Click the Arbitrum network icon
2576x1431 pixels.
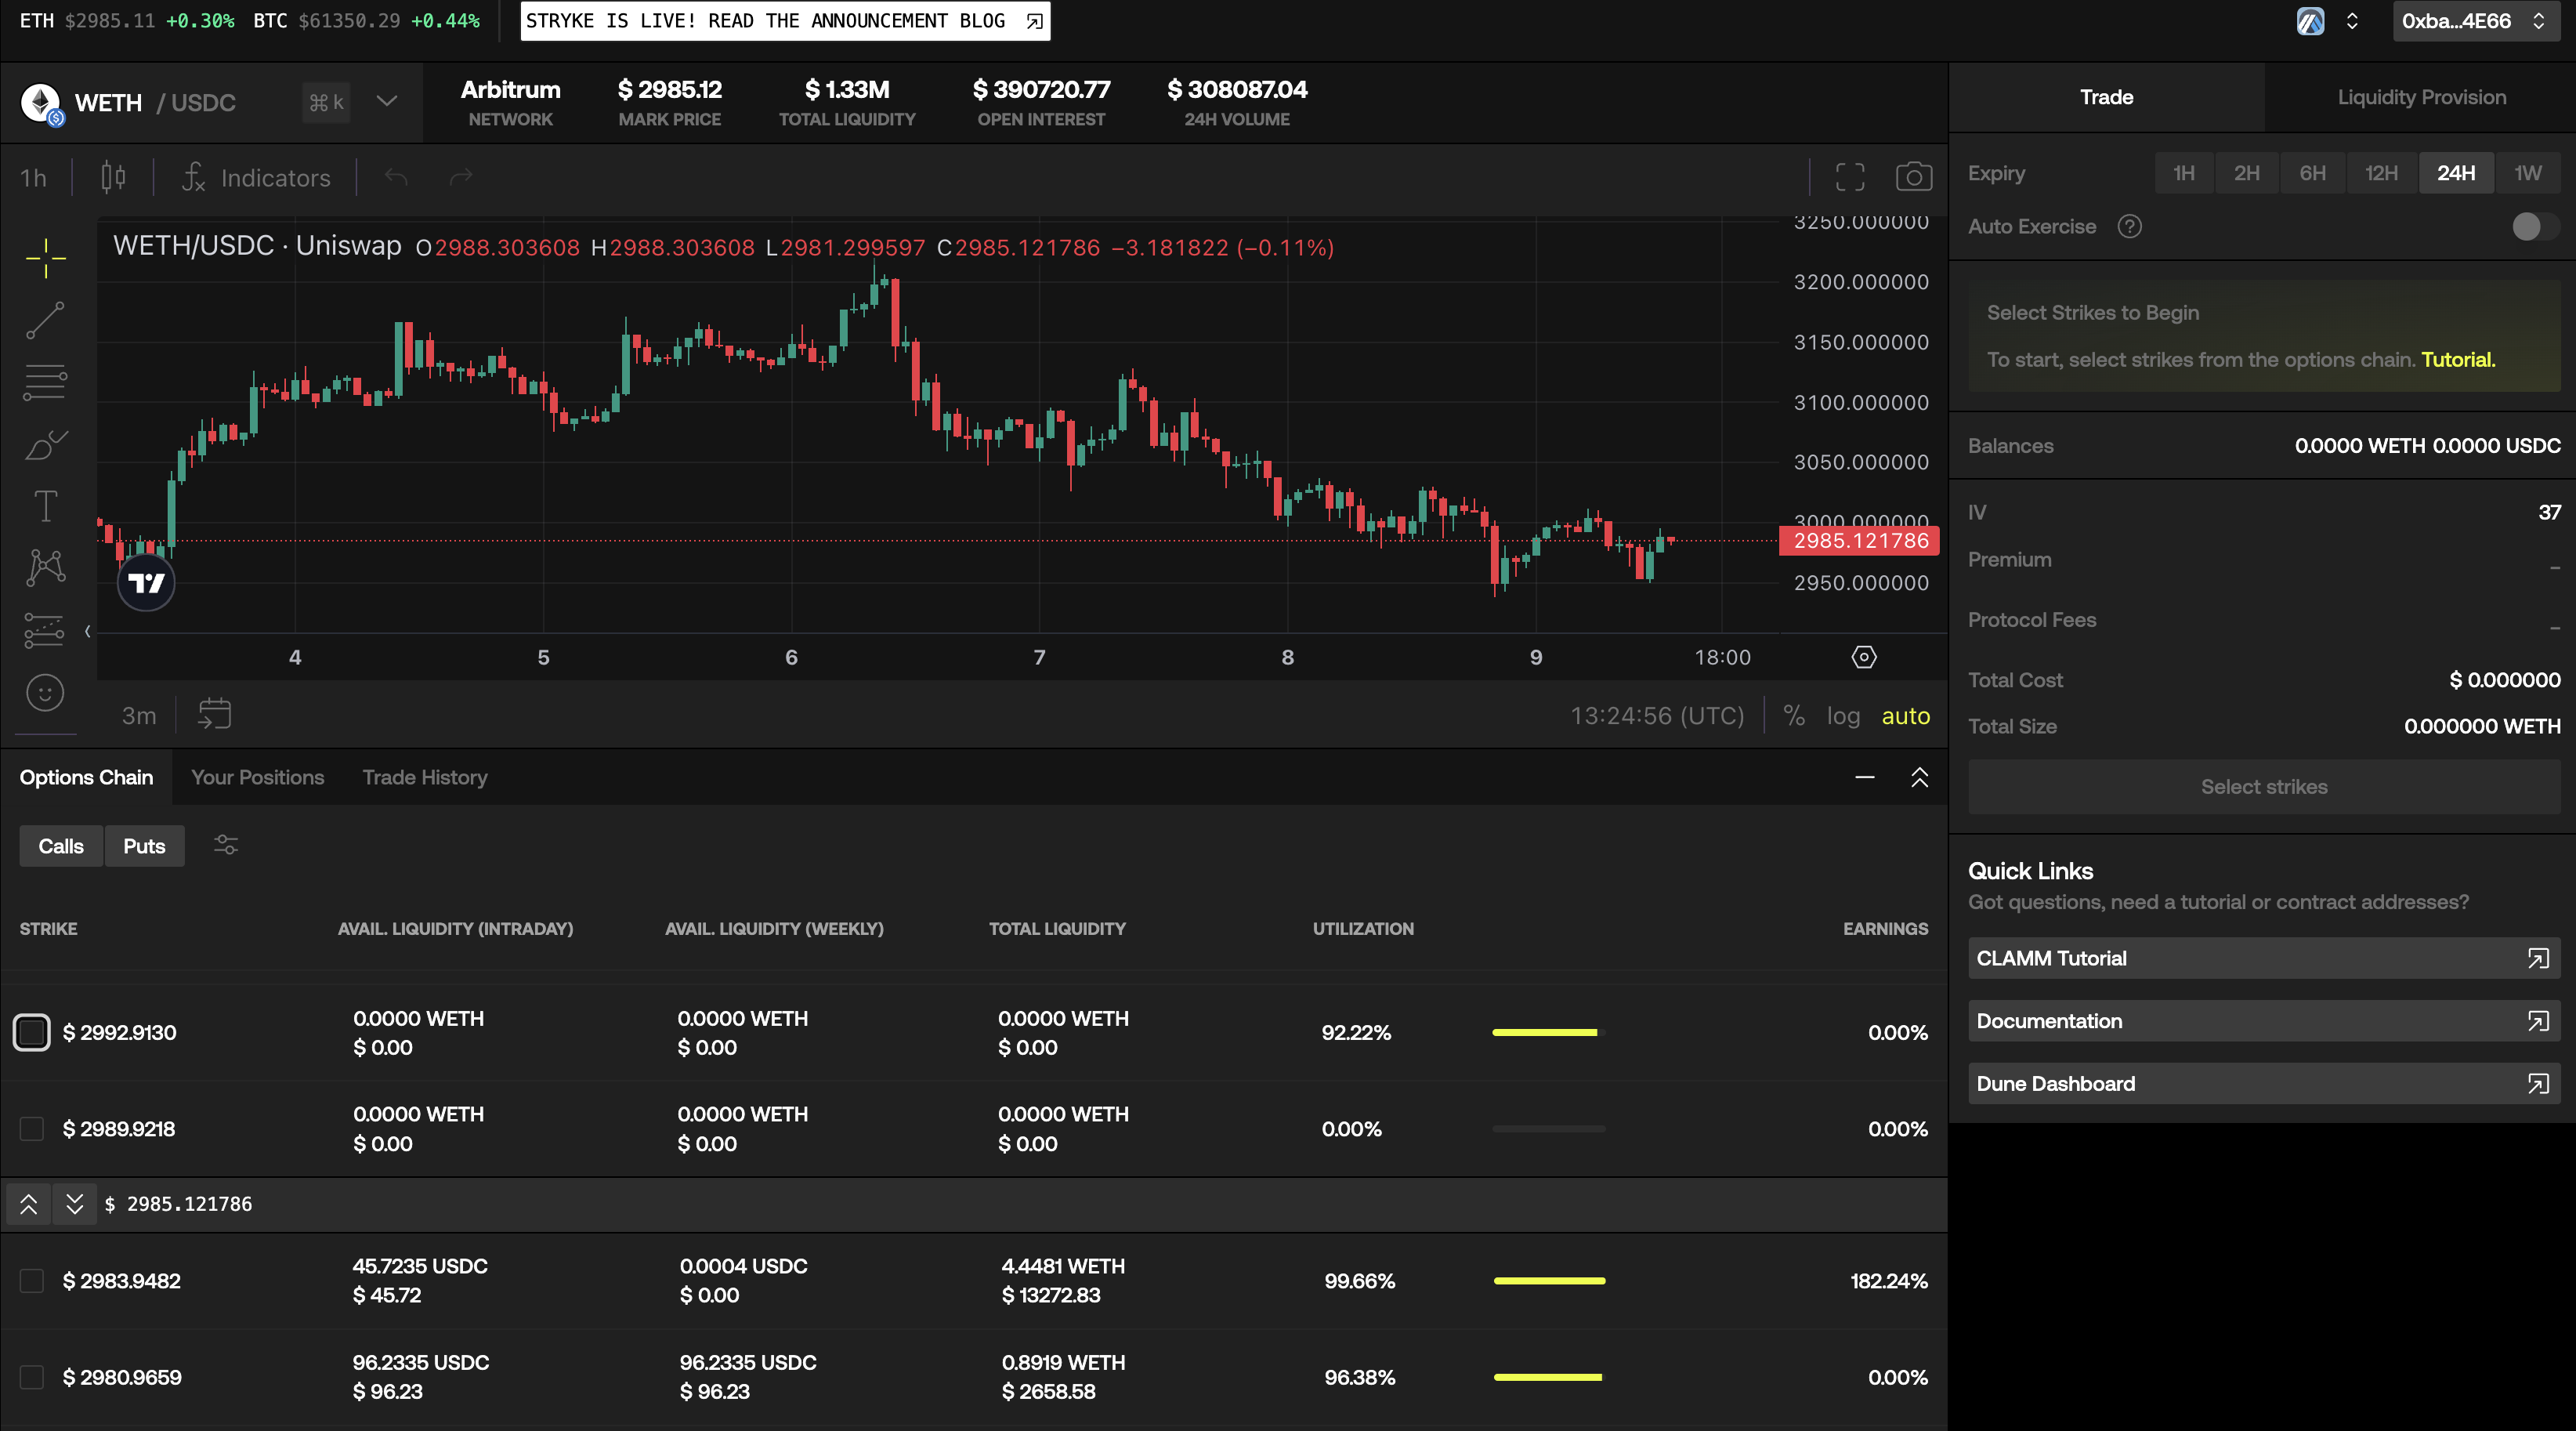(x=2310, y=21)
